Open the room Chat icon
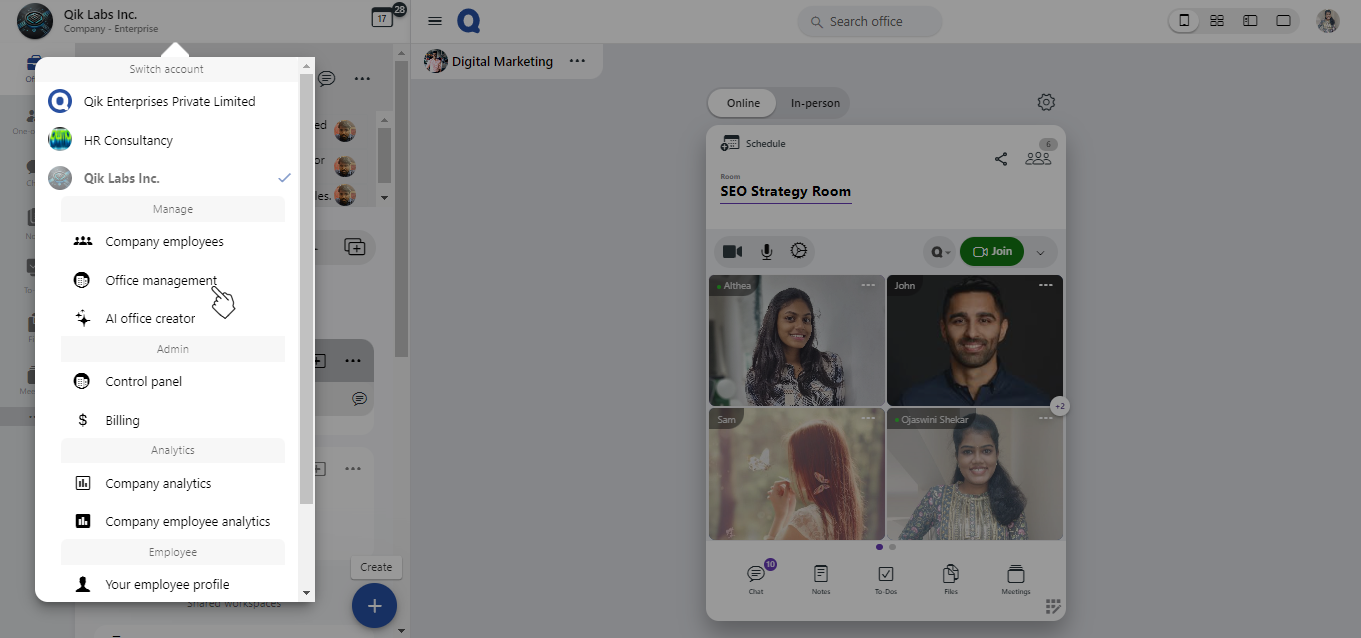 tap(756, 575)
